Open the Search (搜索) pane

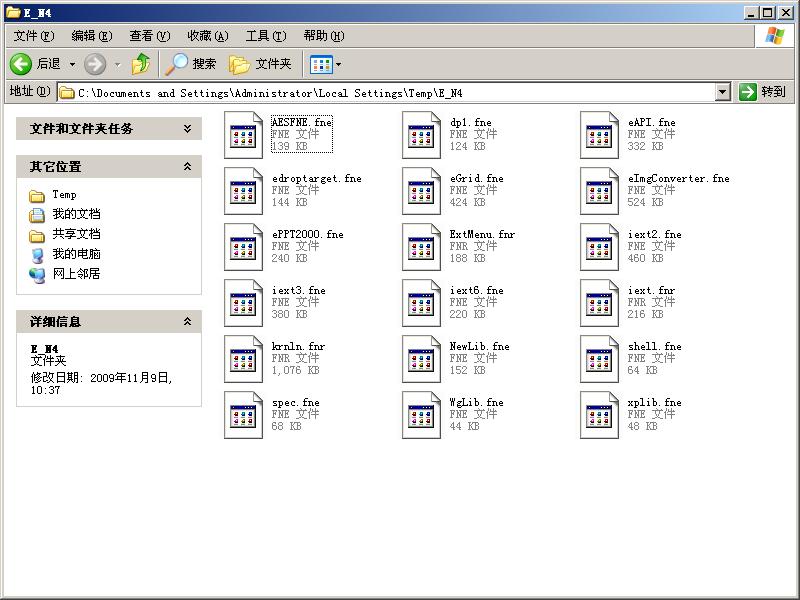click(192, 64)
